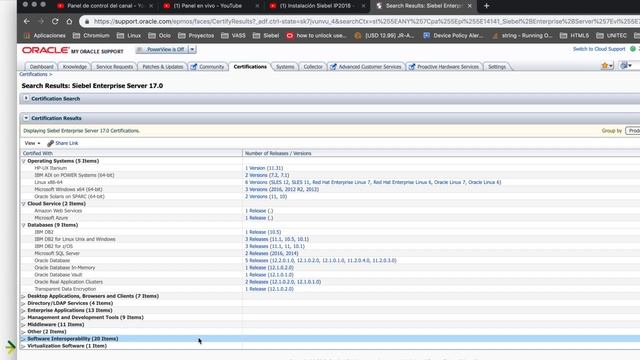Open the Proyectos bookmark folder
The image size is (640, 360).
(x=196, y=36)
